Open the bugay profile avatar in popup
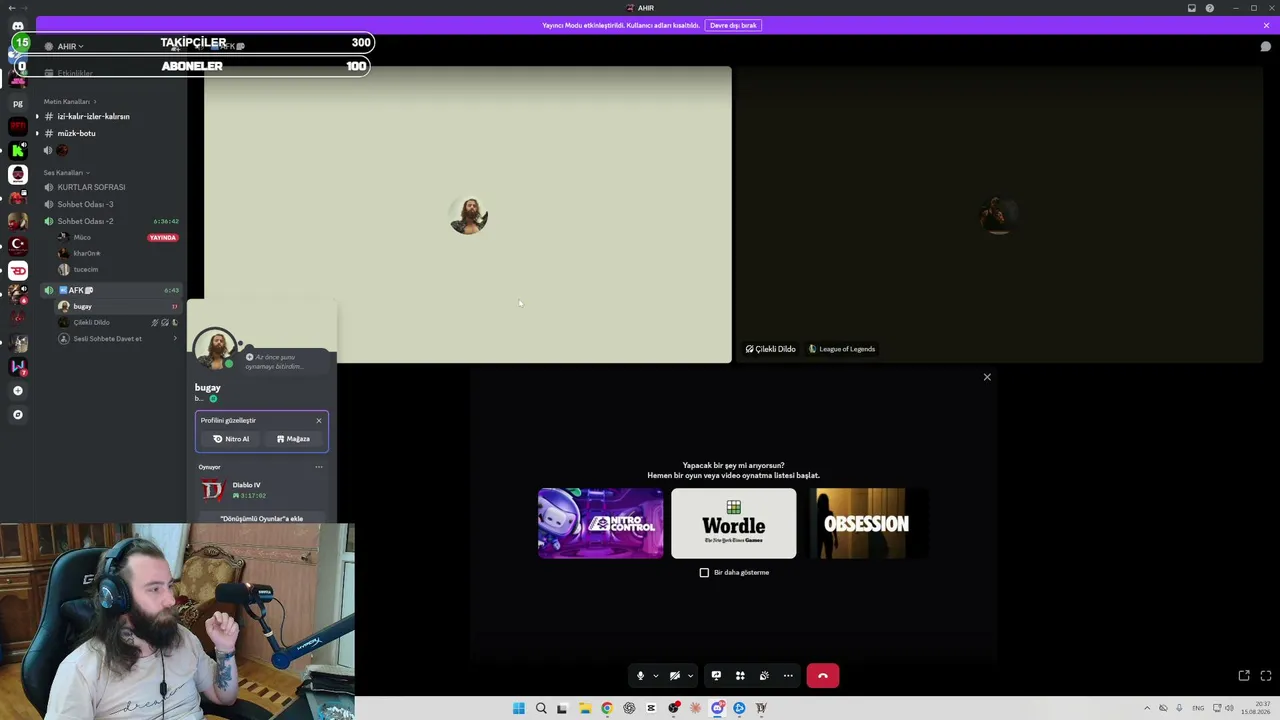The height and width of the screenshot is (720, 1280). [215, 348]
